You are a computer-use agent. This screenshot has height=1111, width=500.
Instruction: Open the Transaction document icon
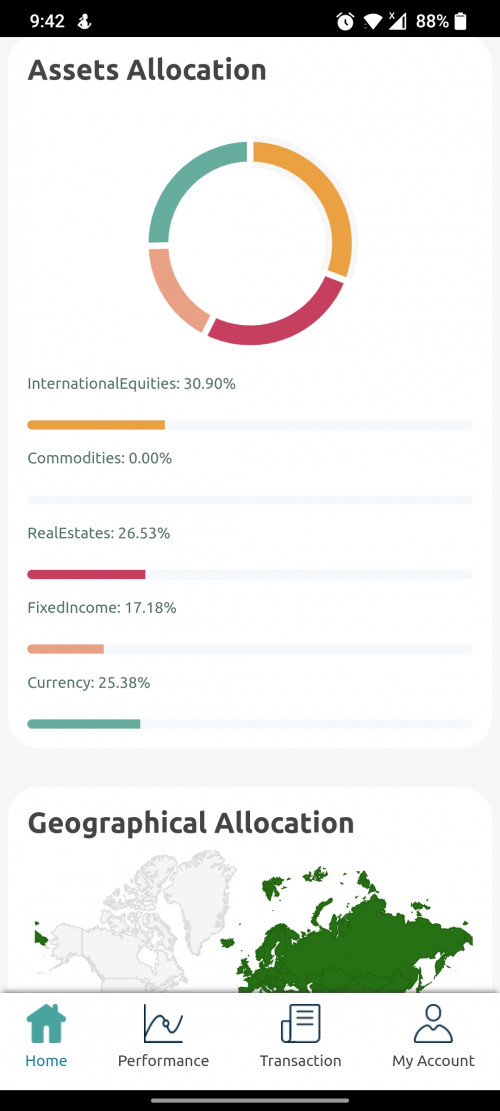300,1023
